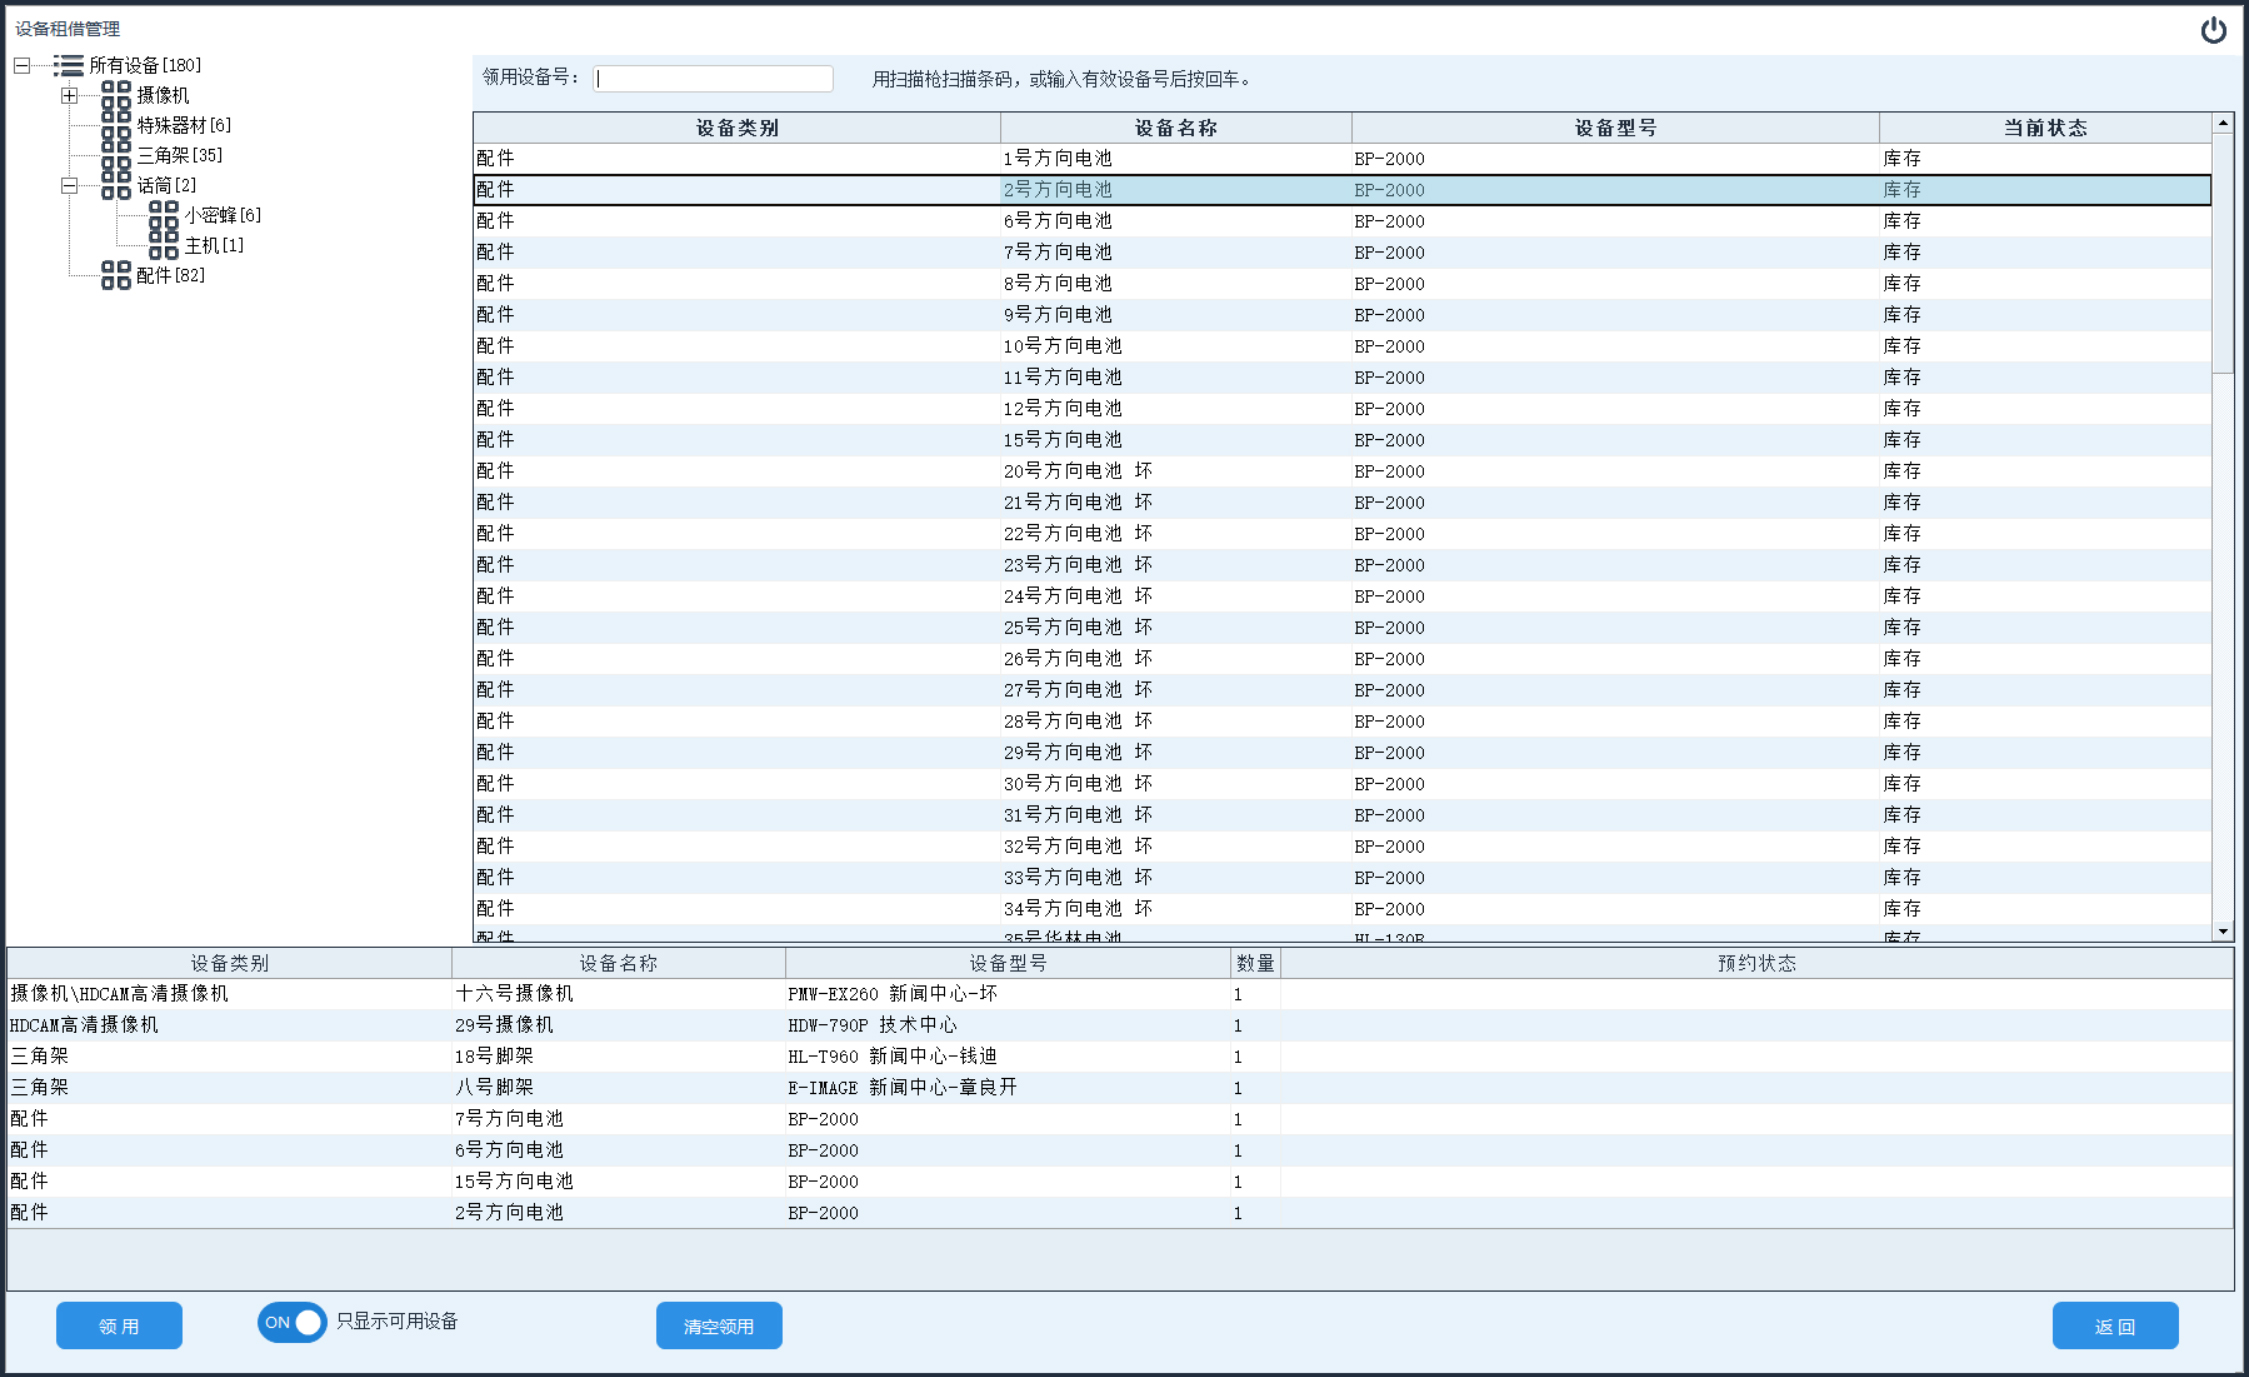This screenshot has width=2249, height=1377.
Task: Click the power icon at top right
Action: (2213, 30)
